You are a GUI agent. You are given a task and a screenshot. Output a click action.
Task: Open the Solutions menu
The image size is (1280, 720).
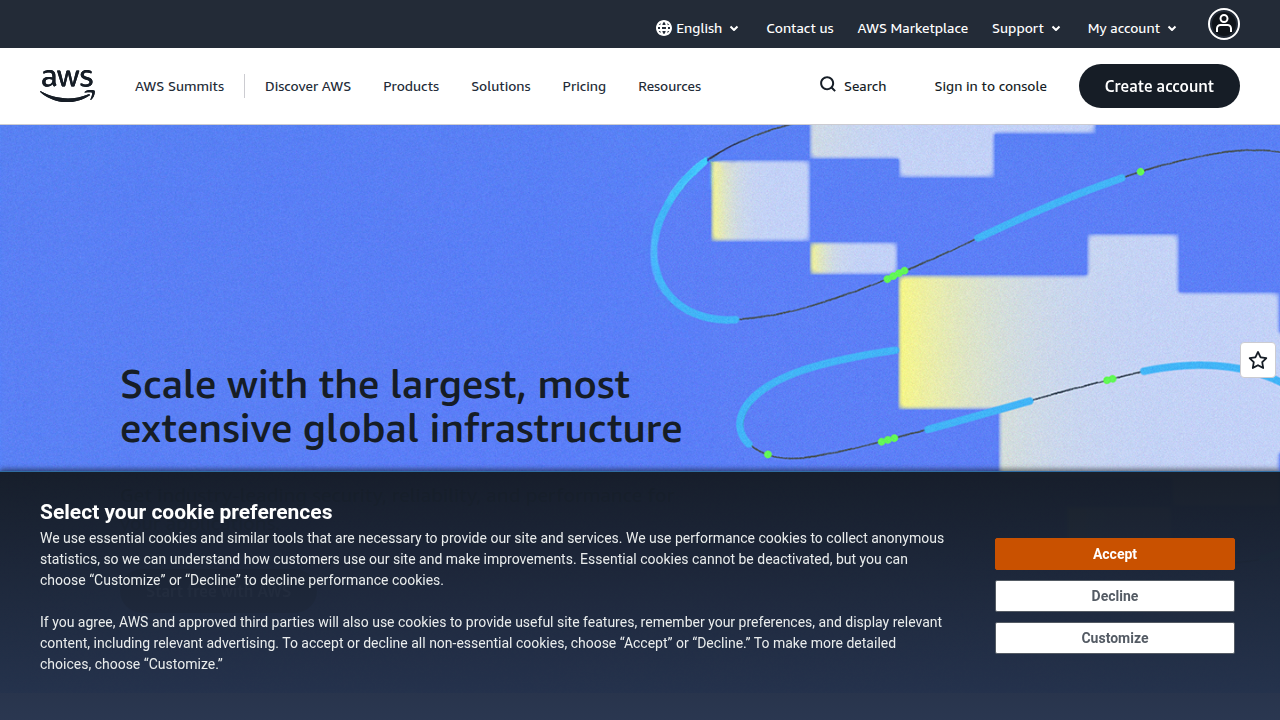tap(501, 86)
